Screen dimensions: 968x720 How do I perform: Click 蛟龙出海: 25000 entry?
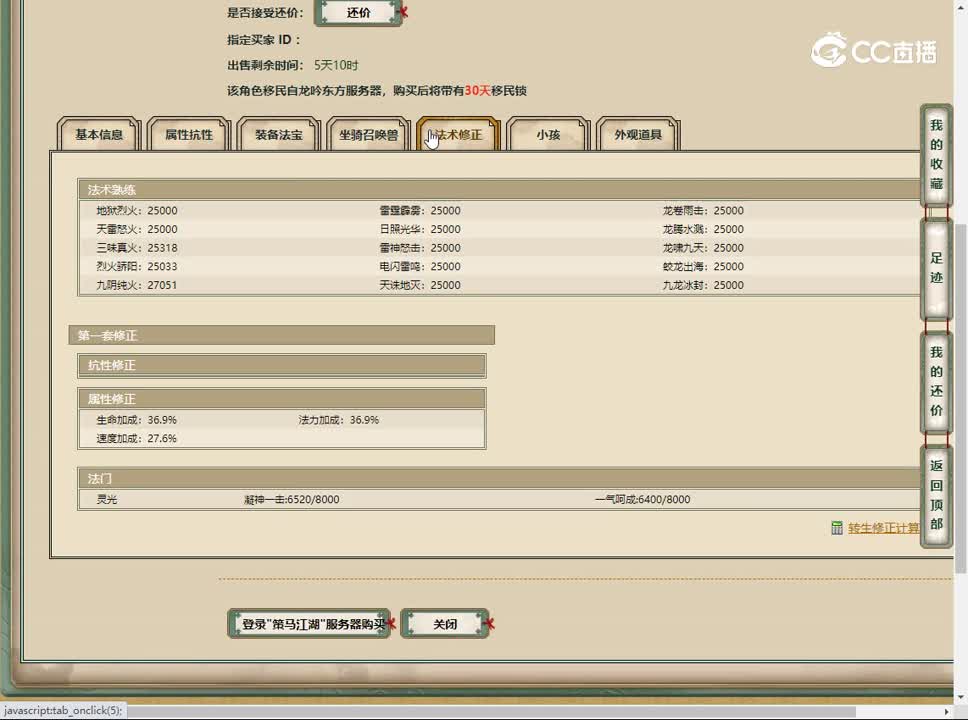point(703,266)
